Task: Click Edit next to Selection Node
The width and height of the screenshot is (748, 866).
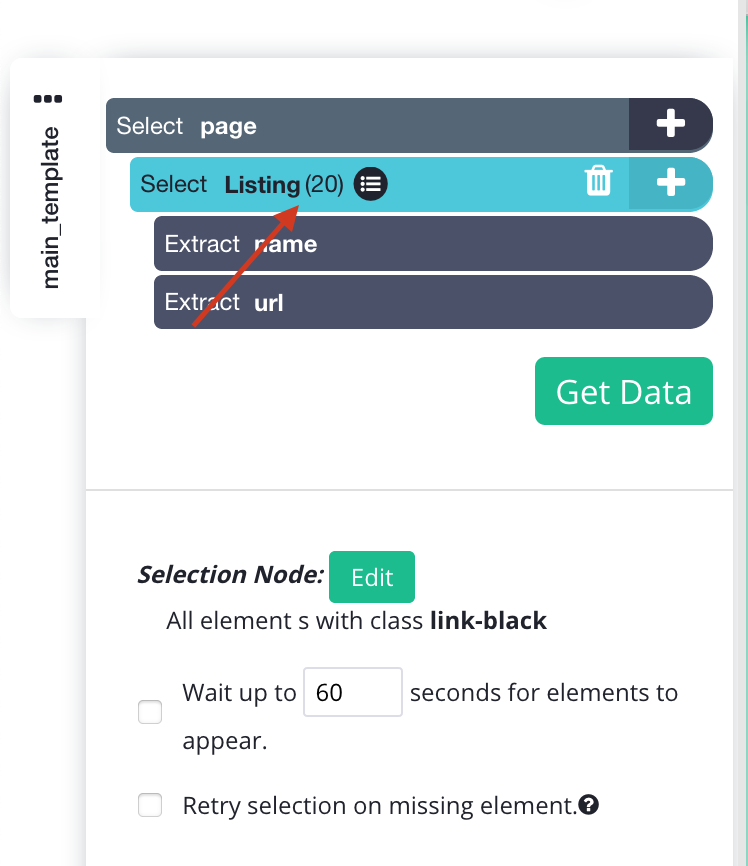Action: pyautogui.click(x=372, y=577)
